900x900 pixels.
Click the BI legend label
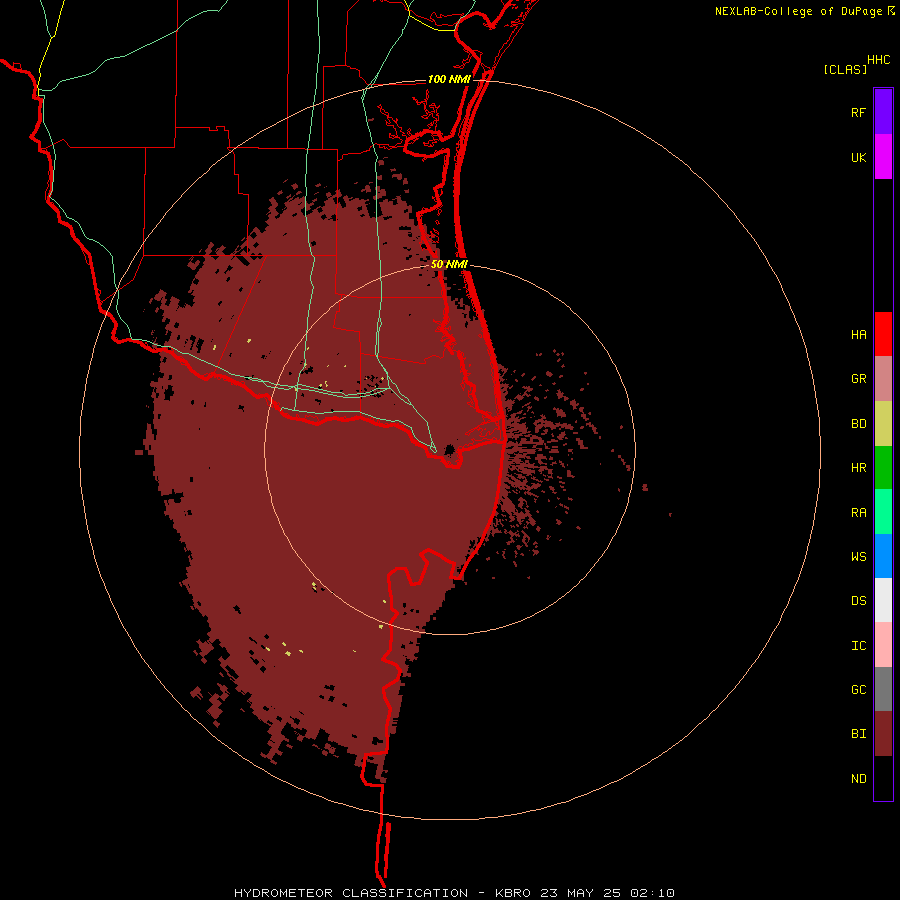pos(858,734)
